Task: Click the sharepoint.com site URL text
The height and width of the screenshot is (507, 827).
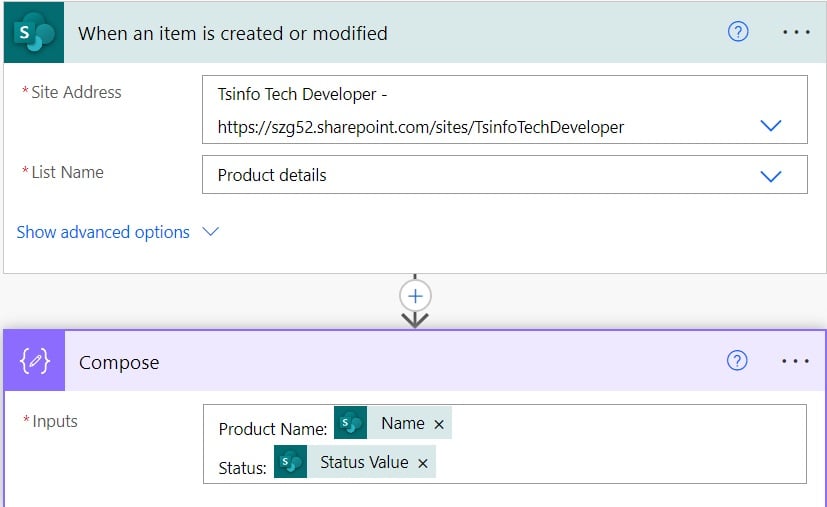Action: coord(420,127)
